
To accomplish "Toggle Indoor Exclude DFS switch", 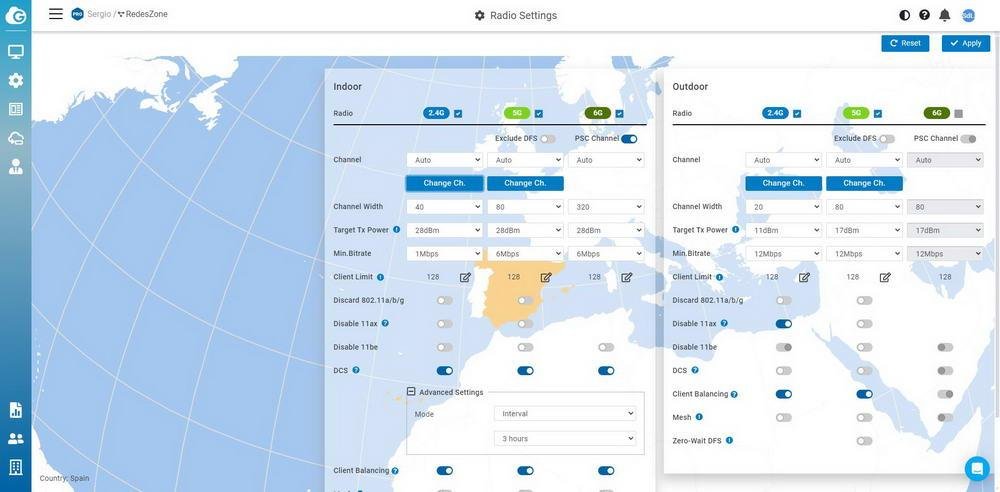I will [548, 138].
